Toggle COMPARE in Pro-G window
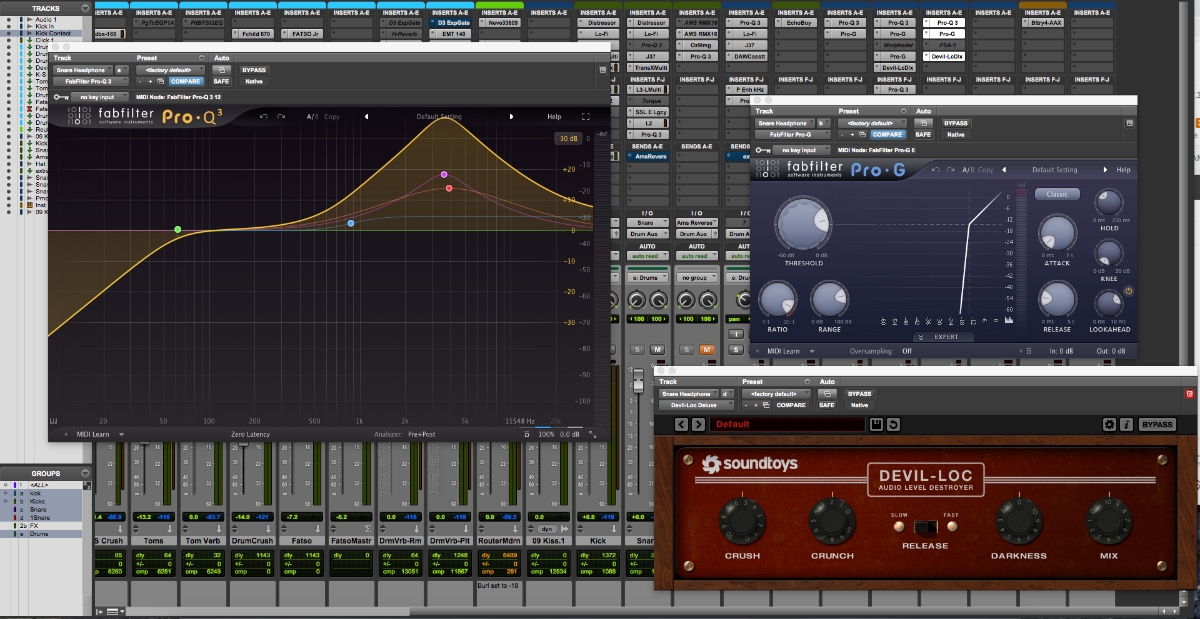Screen dimensions: 1200x619 [x=887, y=134]
